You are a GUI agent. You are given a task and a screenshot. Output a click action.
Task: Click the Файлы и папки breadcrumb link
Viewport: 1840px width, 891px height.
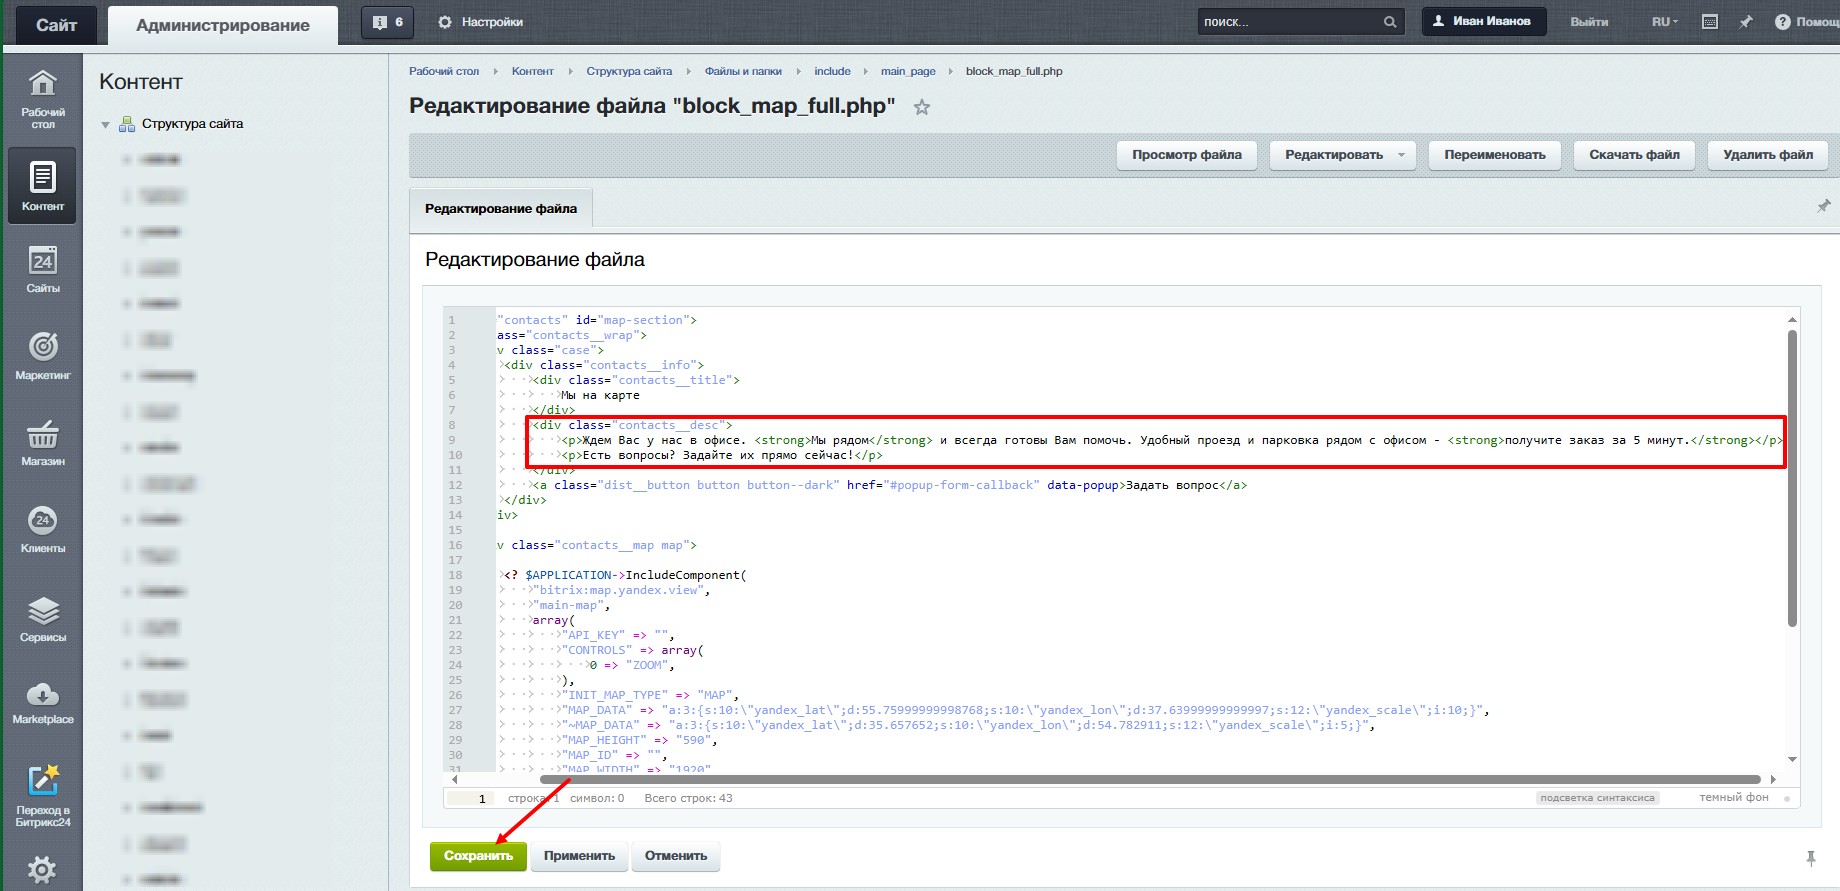[743, 71]
